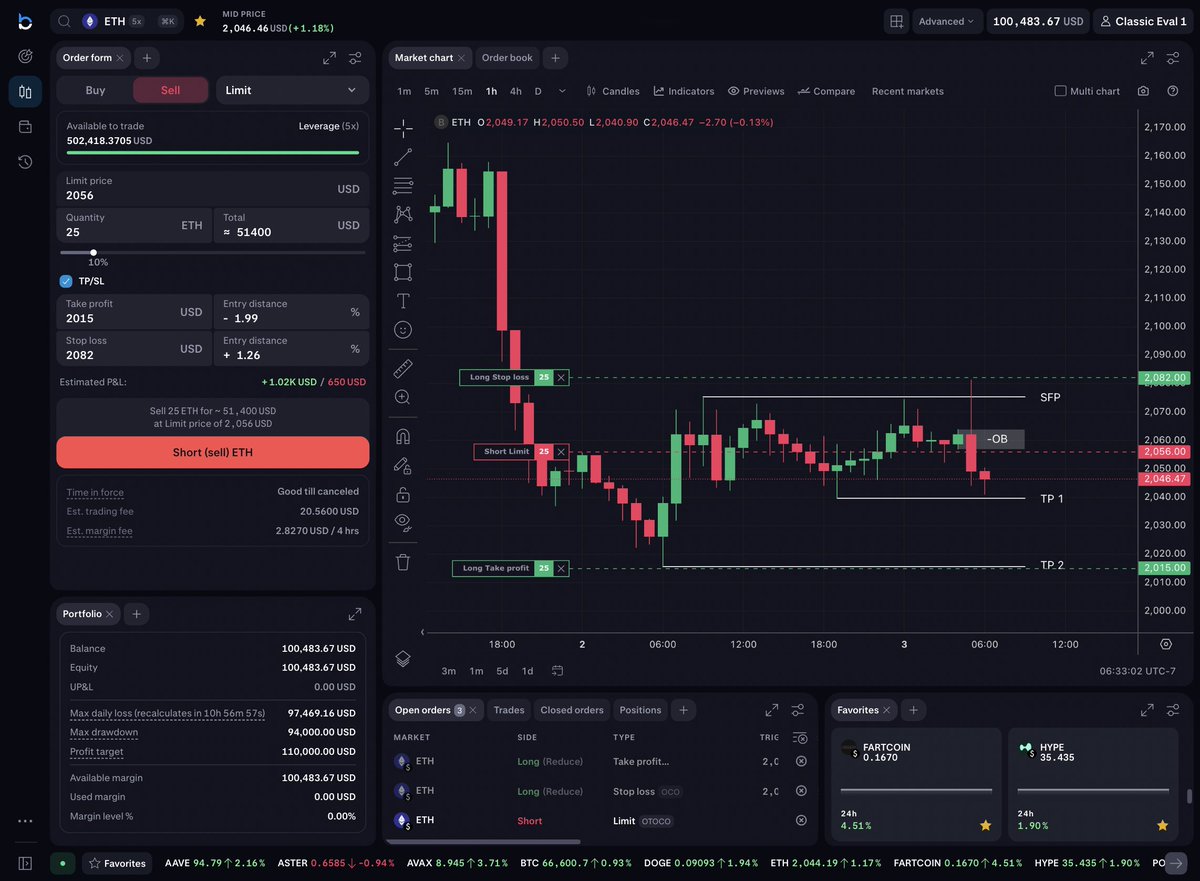The height and width of the screenshot is (881, 1200).
Task: Open the history clock icon in sidebar
Action: pyautogui.click(x=25, y=161)
